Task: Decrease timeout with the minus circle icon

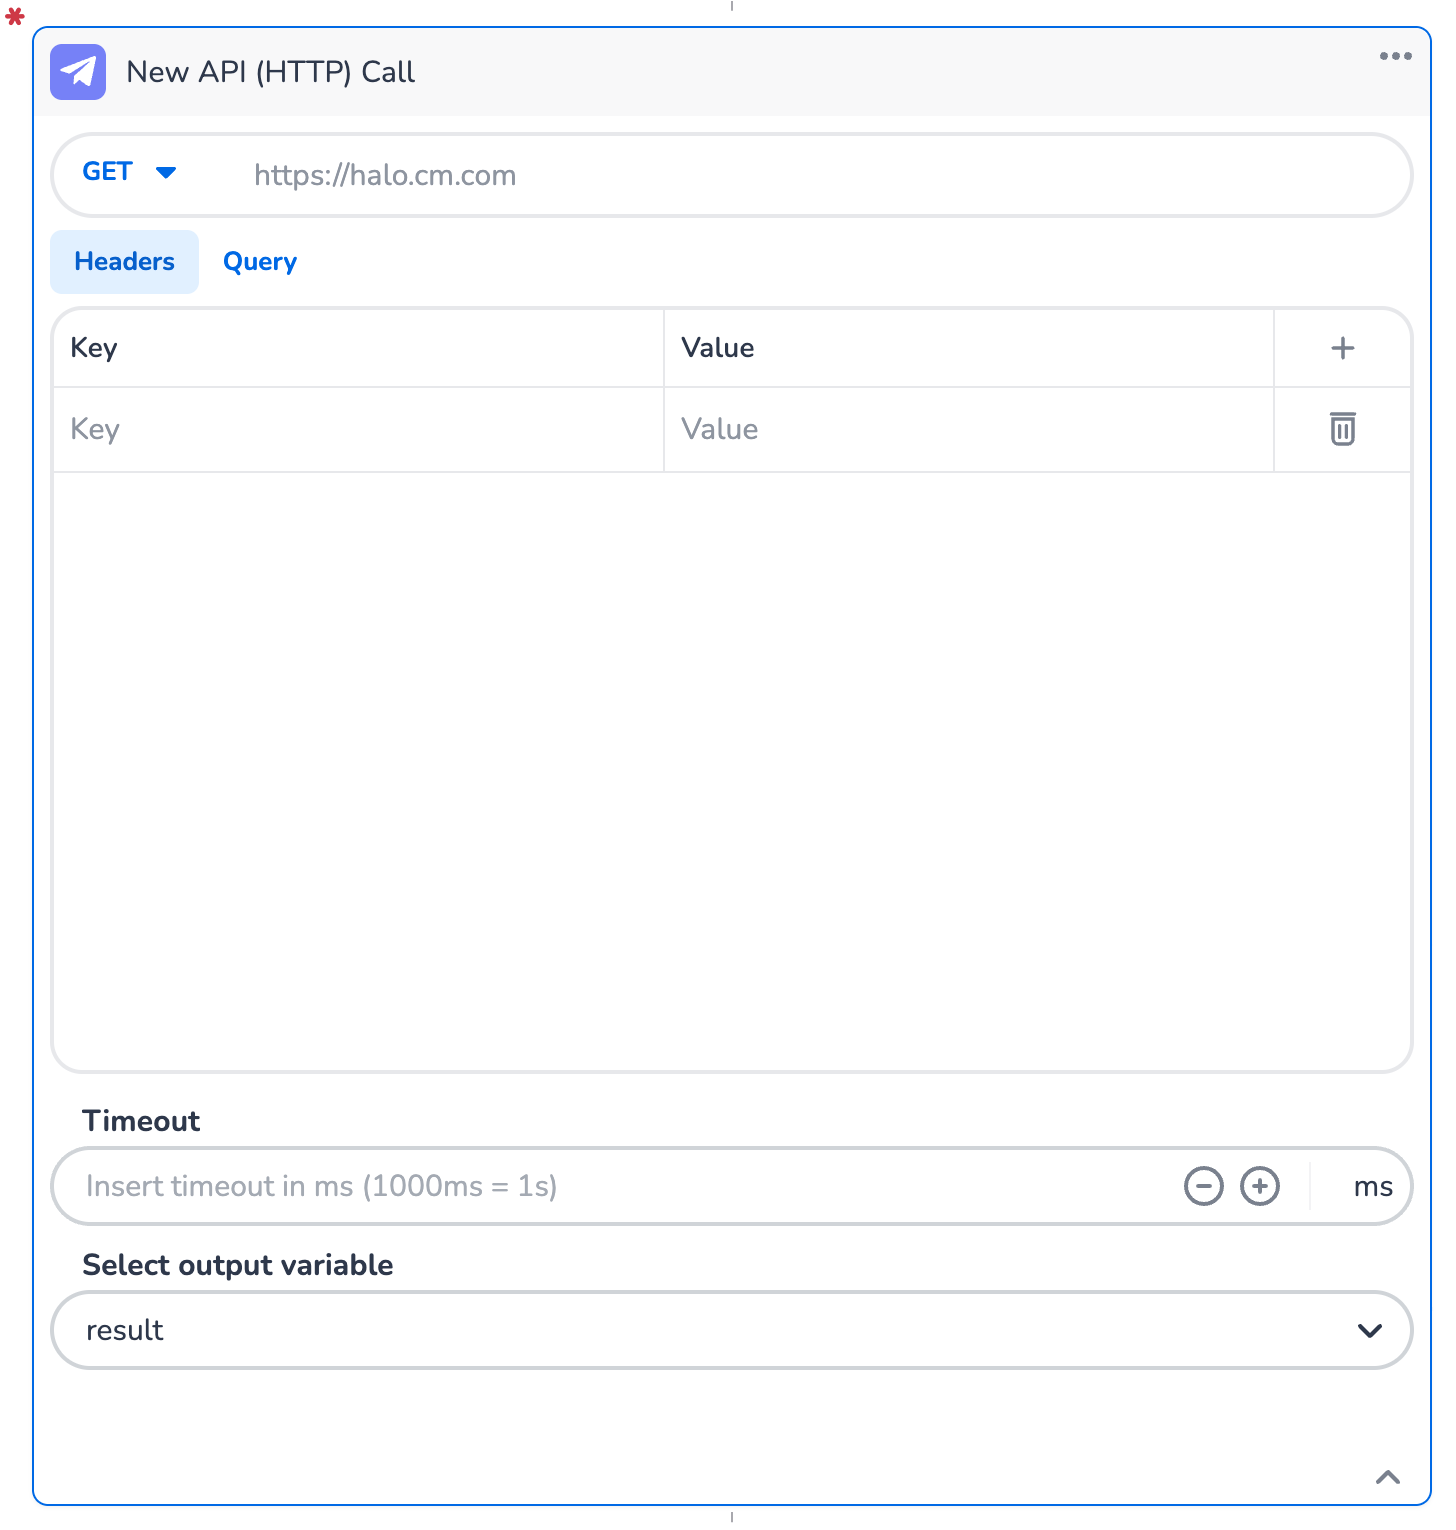Action: [1203, 1186]
